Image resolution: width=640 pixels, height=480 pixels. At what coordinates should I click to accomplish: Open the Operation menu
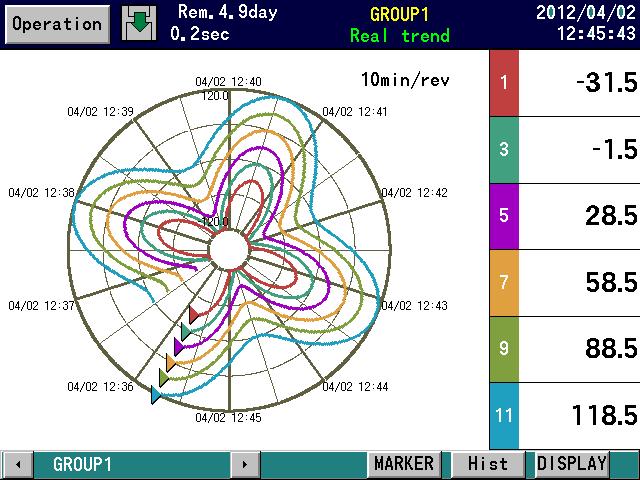pos(57,24)
